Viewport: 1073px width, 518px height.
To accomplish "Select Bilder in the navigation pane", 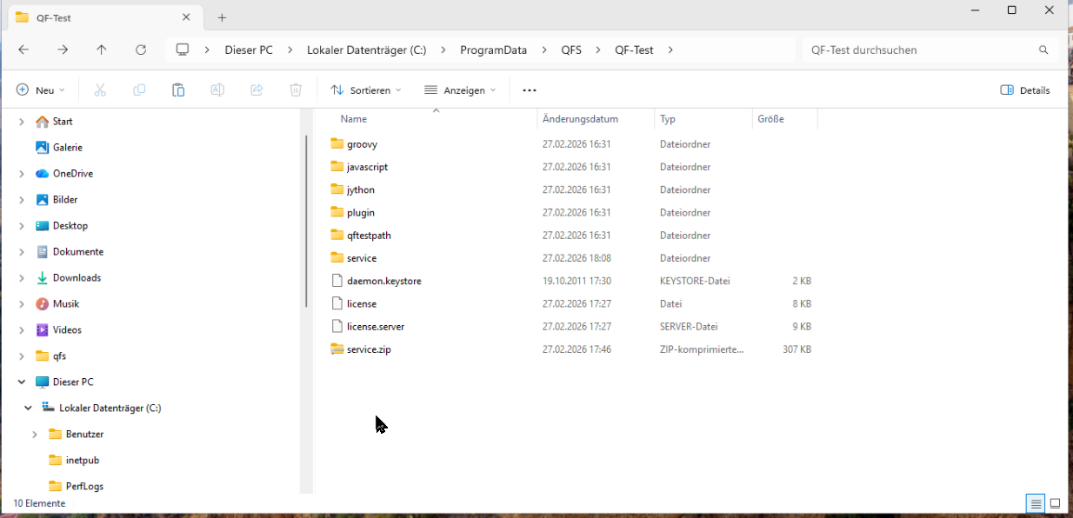I will (x=65, y=200).
